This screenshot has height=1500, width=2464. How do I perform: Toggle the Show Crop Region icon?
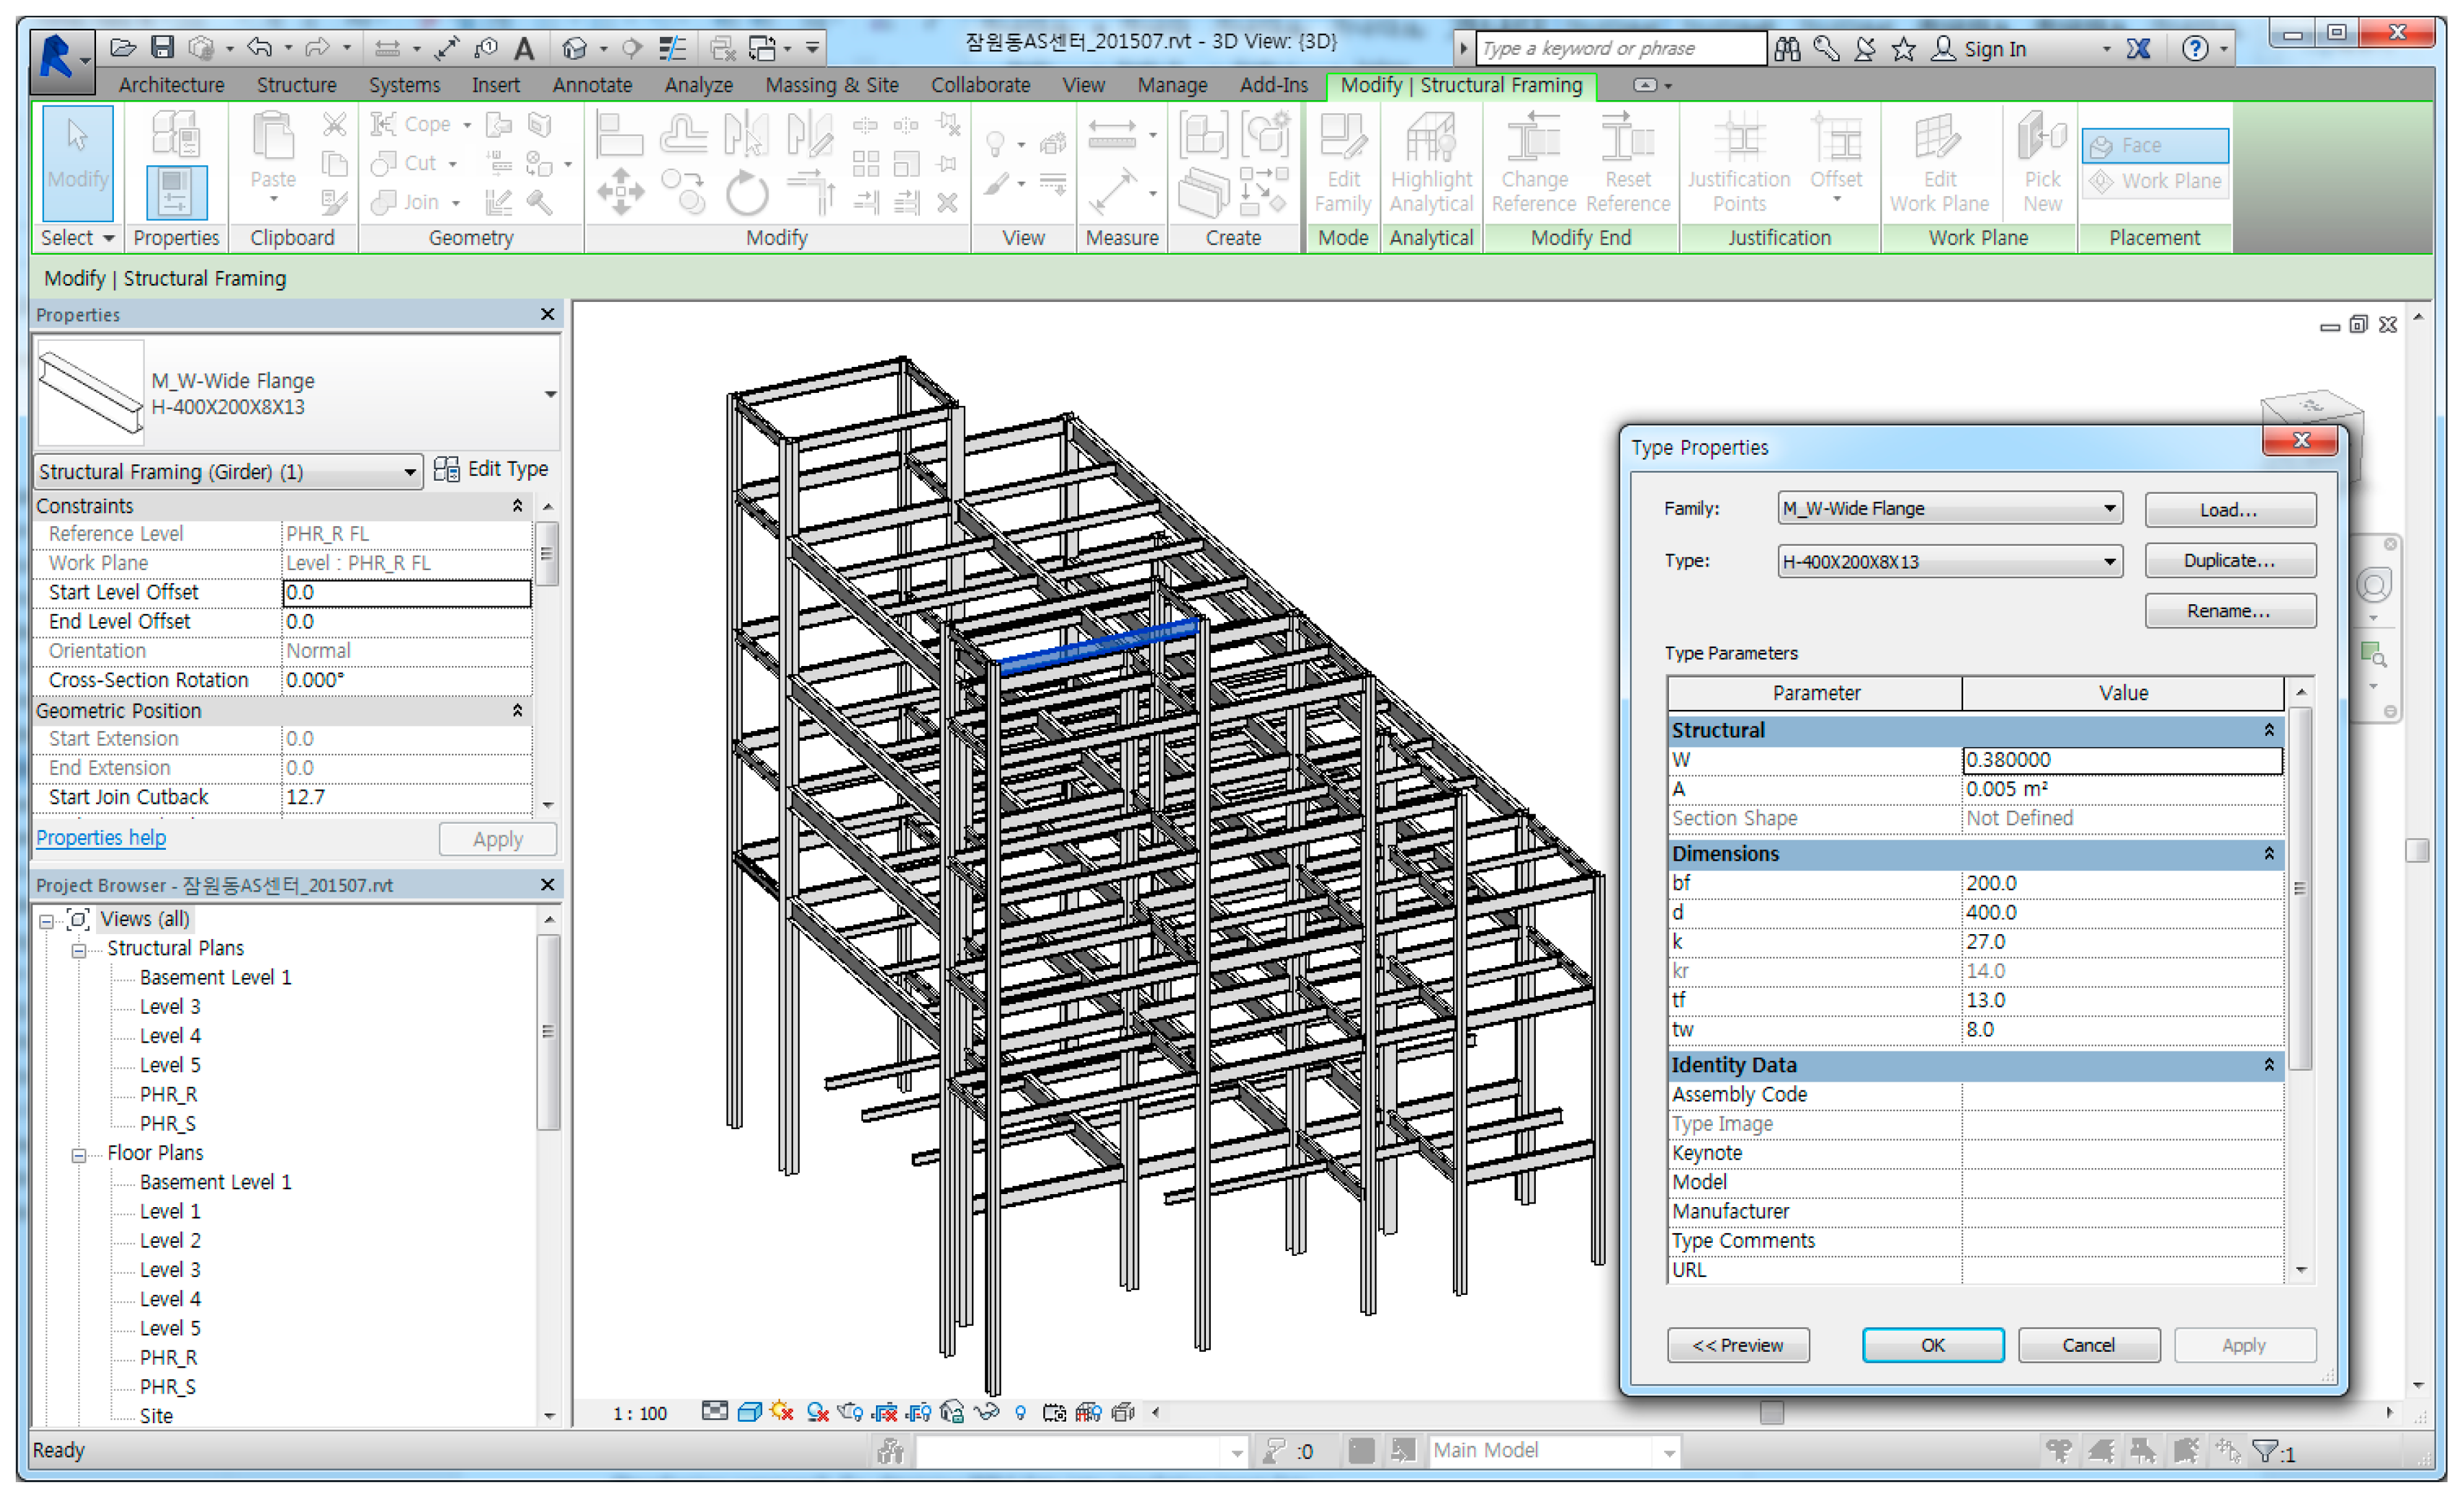tap(918, 1412)
